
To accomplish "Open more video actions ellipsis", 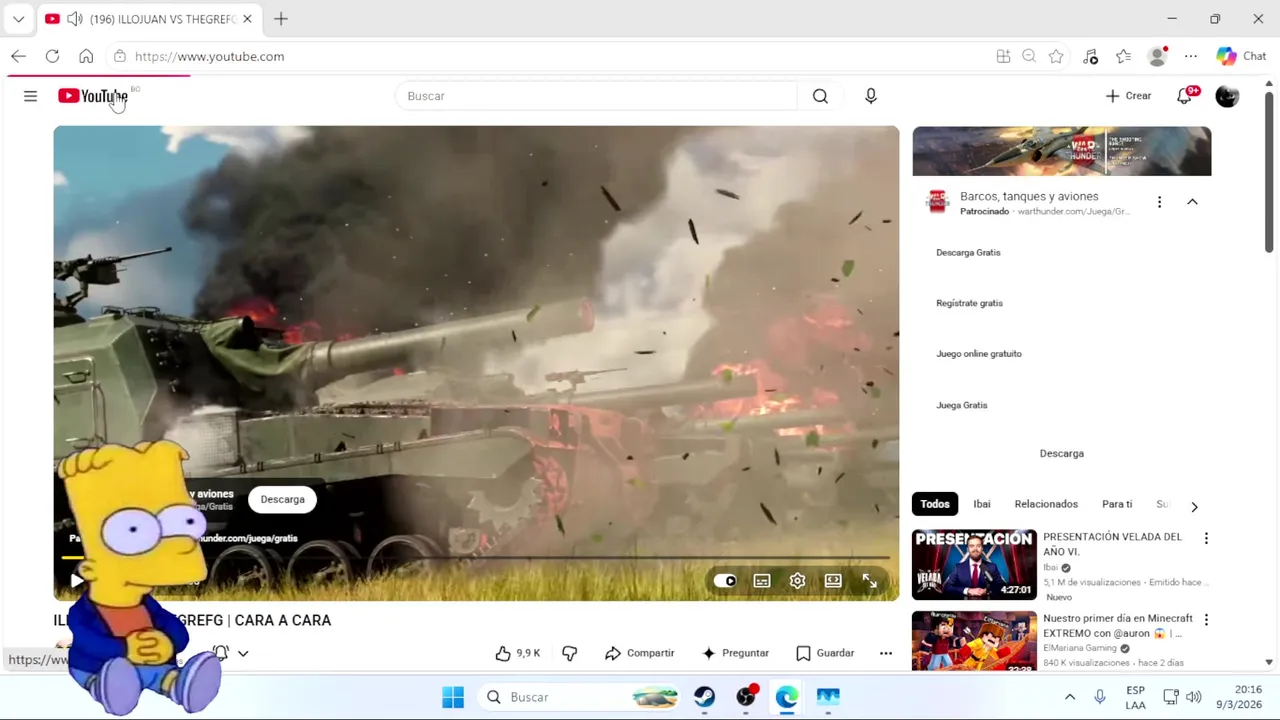I will coord(886,653).
